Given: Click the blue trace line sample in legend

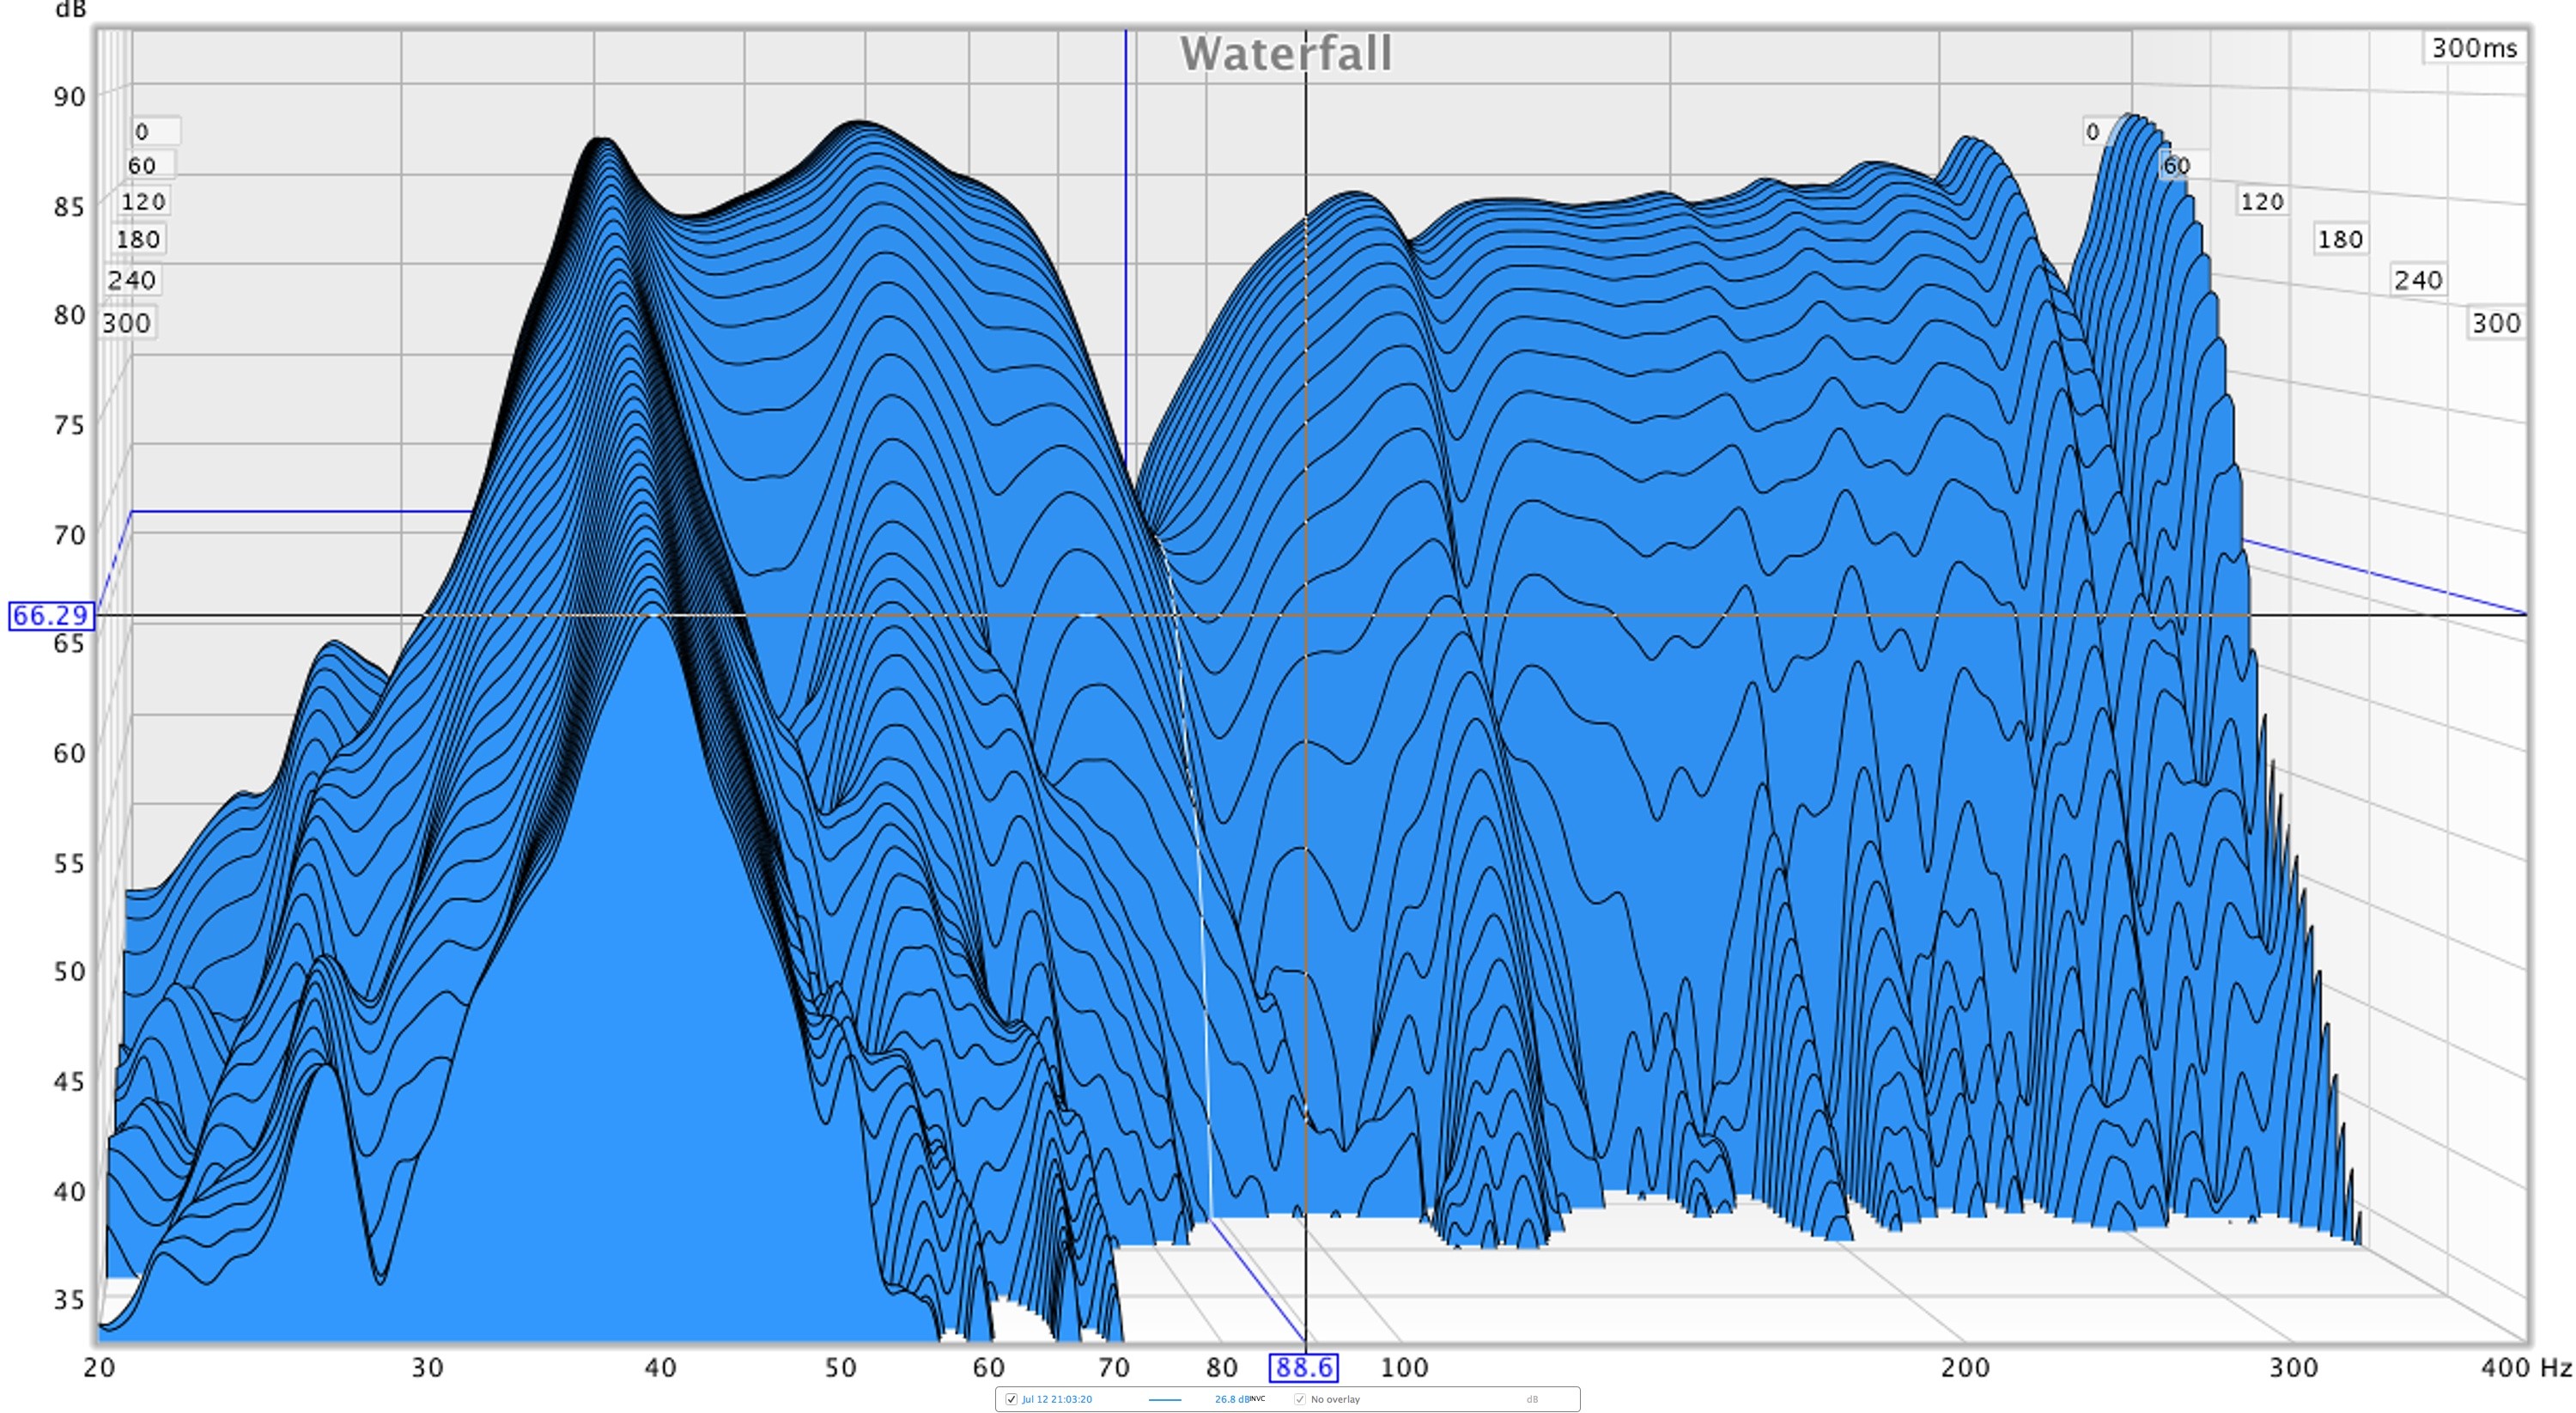Looking at the screenshot, I should (x=1165, y=1399).
